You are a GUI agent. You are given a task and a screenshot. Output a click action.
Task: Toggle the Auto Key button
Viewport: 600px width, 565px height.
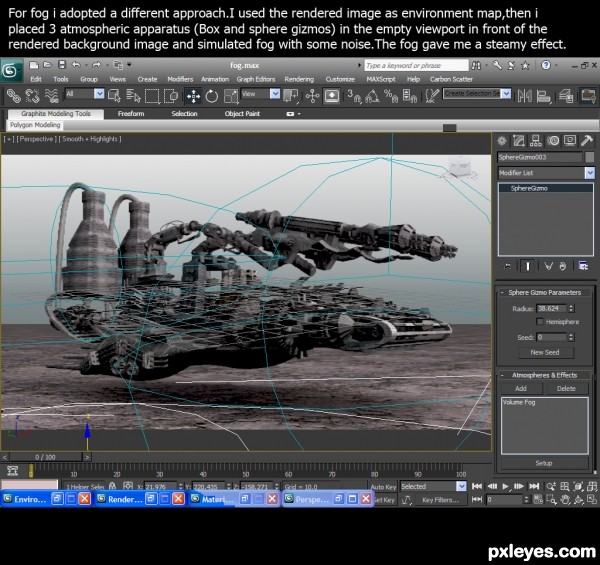[383, 487]
